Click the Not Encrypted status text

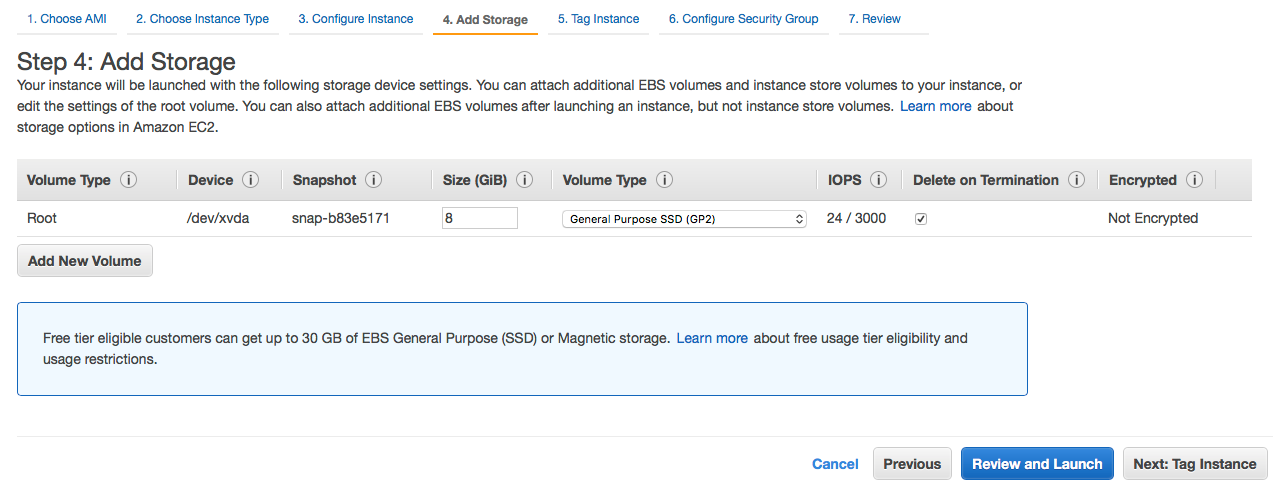(x=1153, y=218)
